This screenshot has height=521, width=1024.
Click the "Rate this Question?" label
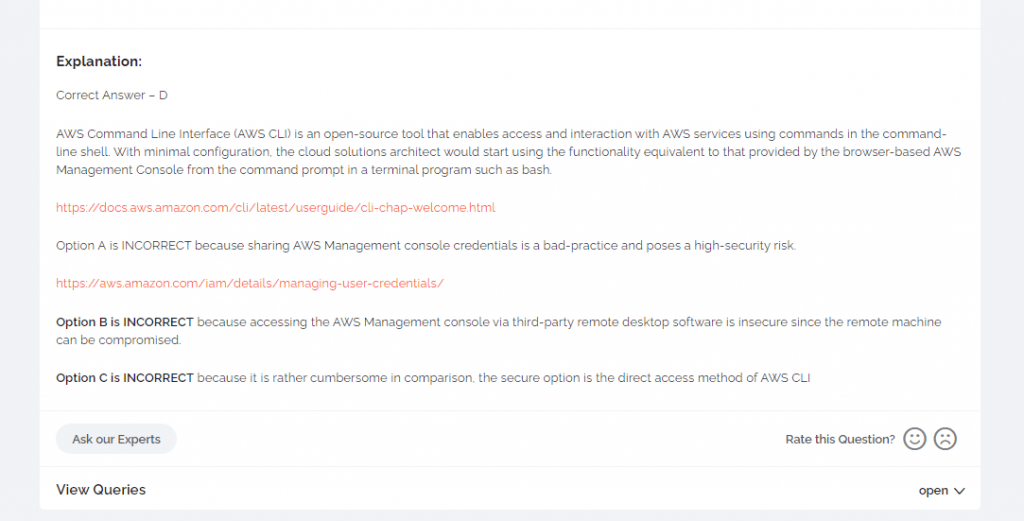coord(840,439)
